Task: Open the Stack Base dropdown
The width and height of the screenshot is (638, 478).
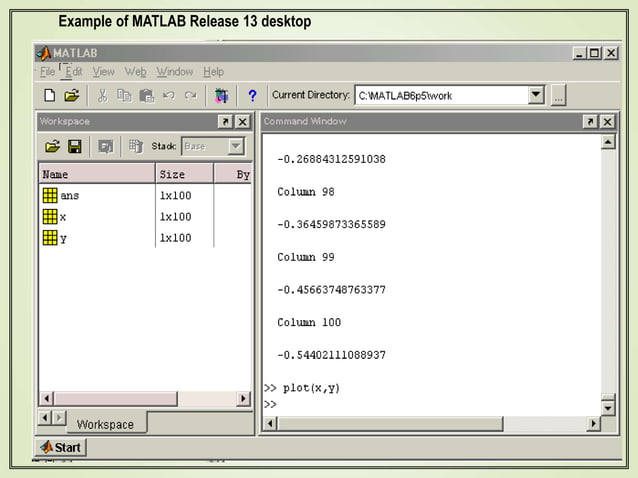Action: [x=236, y=146]
